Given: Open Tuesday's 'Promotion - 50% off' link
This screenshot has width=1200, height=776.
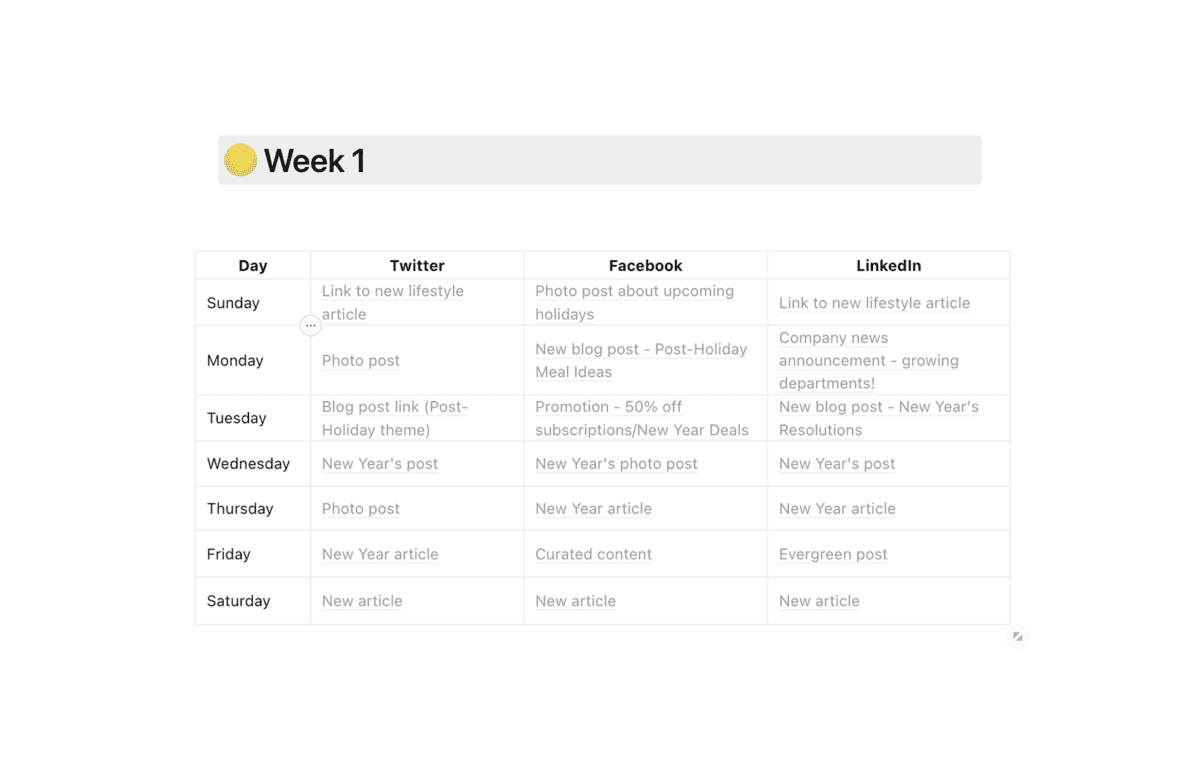Looking at the screenshot, I should pos(642,418).
